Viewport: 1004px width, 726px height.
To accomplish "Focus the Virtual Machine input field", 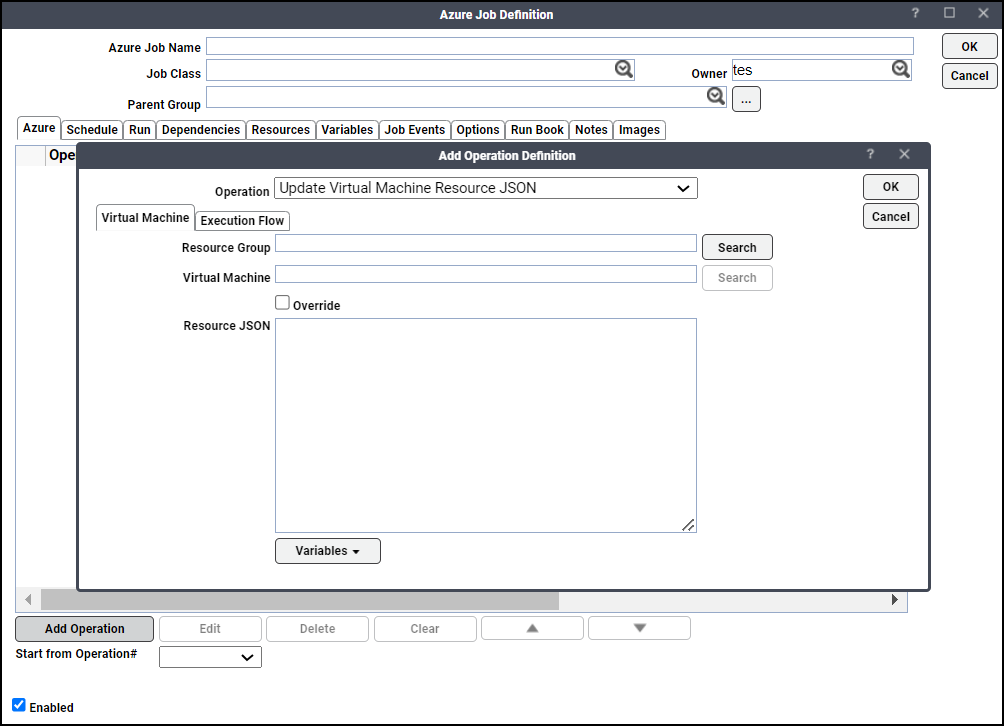I will (x=486, y=274).
